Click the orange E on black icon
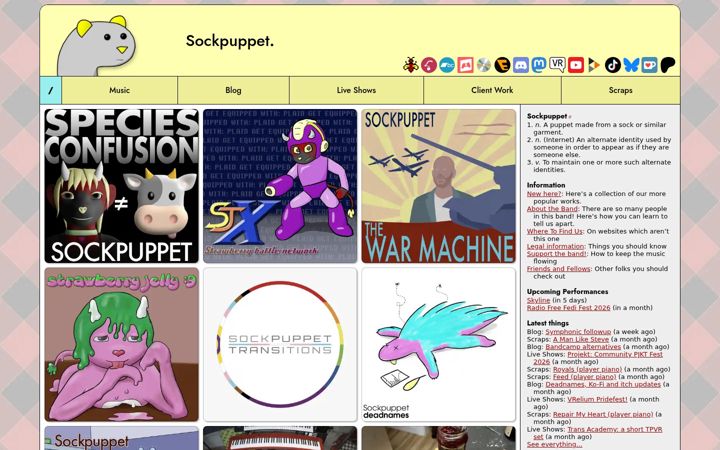Screen dimensions: 720x450 click(502, 65)
